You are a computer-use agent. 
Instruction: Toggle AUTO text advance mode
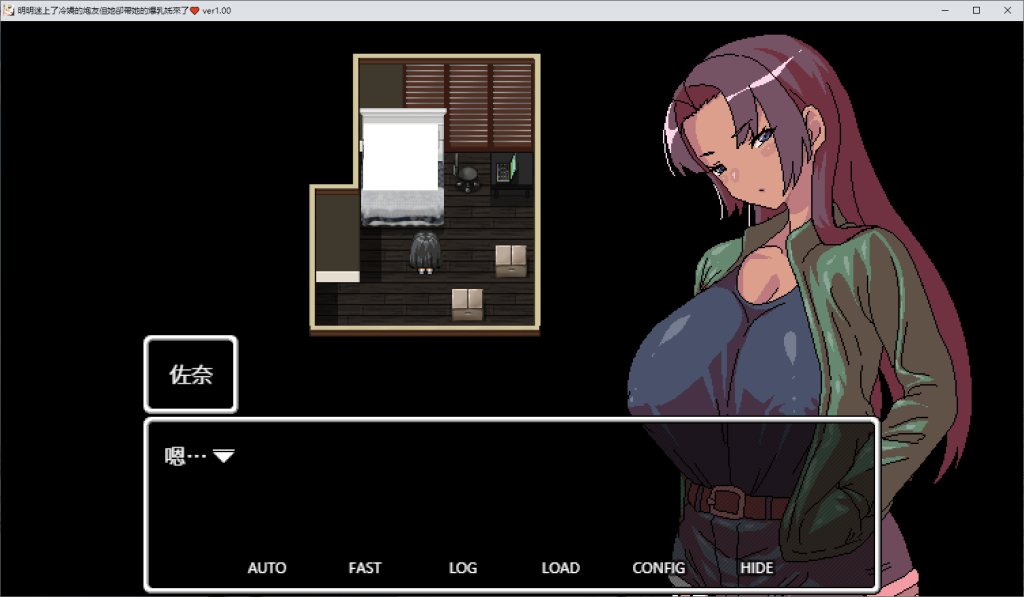[x=267, y=568]
